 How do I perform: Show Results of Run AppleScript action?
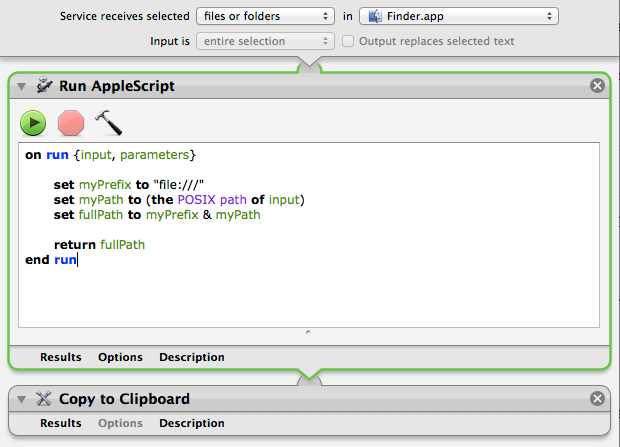pyautogui.click(x=60, y=357)
